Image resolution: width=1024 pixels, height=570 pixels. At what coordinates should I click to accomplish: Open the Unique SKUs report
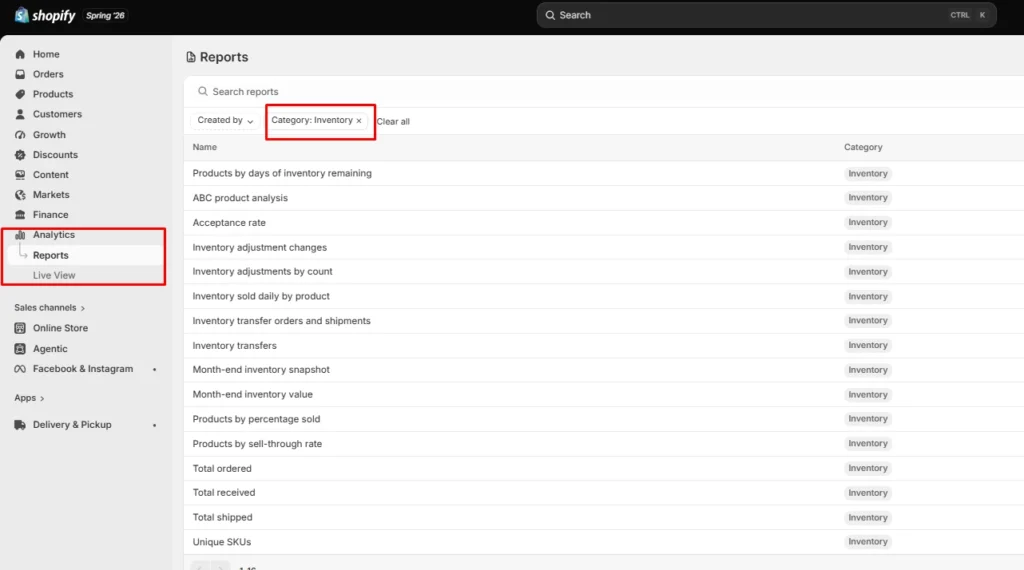tap(221, 542)
